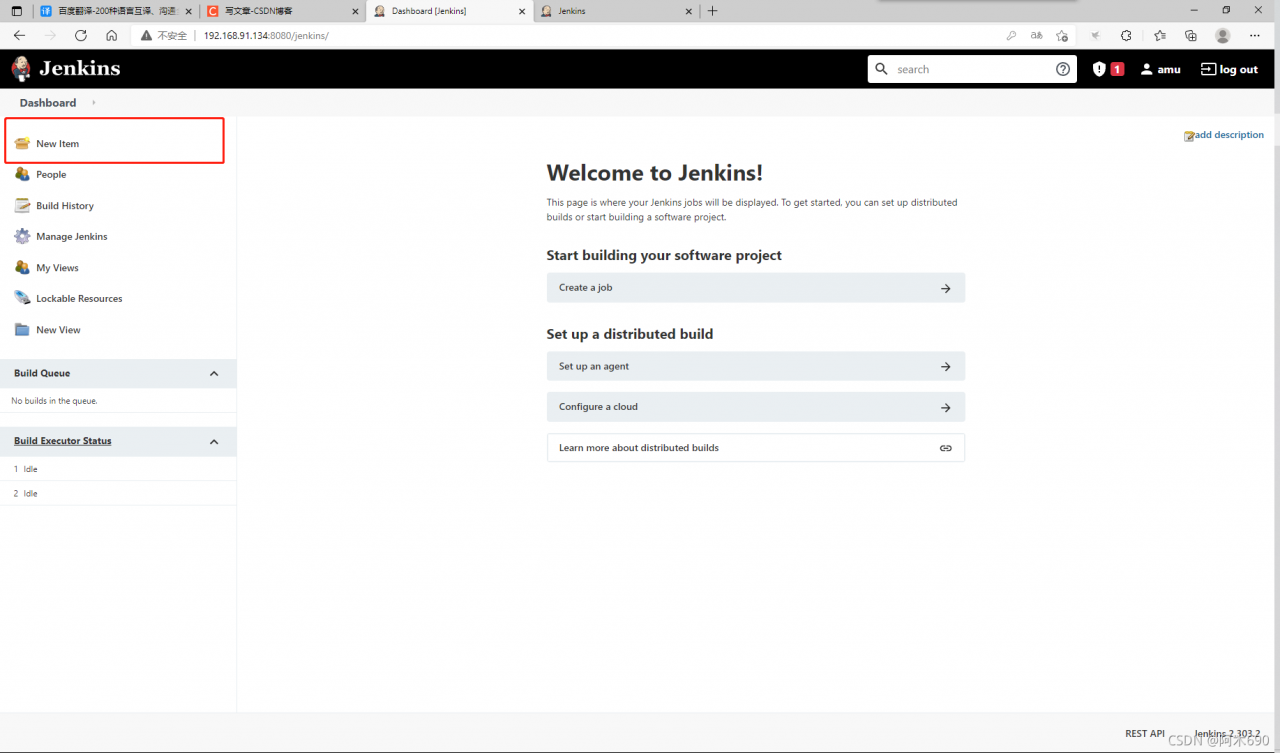
Task: Click the Build Executor Status link
Action: point(63,441)
